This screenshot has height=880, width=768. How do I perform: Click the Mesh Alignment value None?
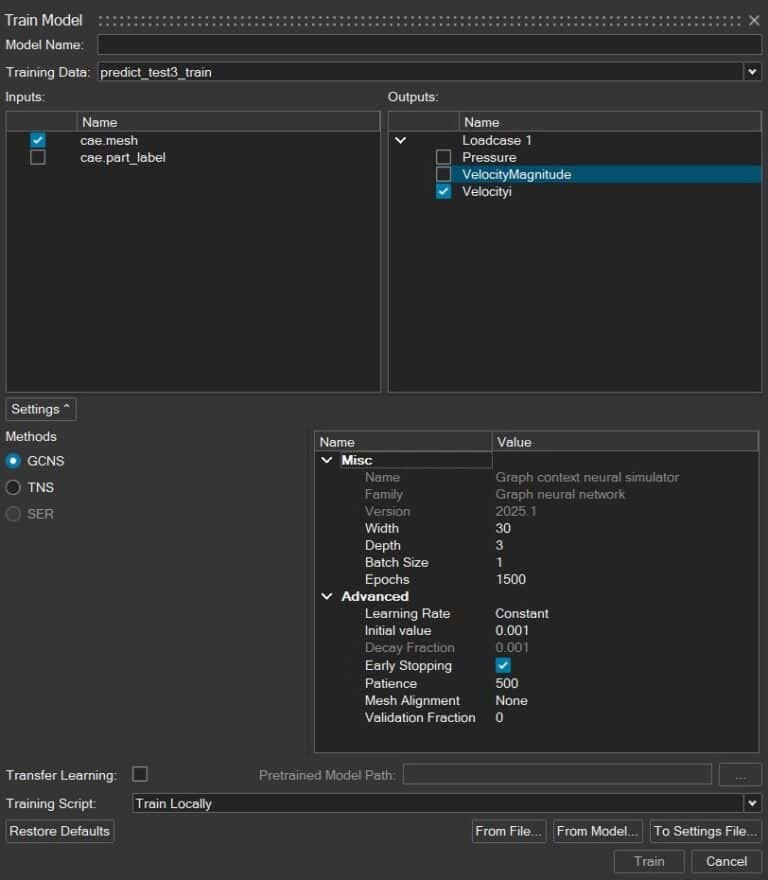point(511,700)
